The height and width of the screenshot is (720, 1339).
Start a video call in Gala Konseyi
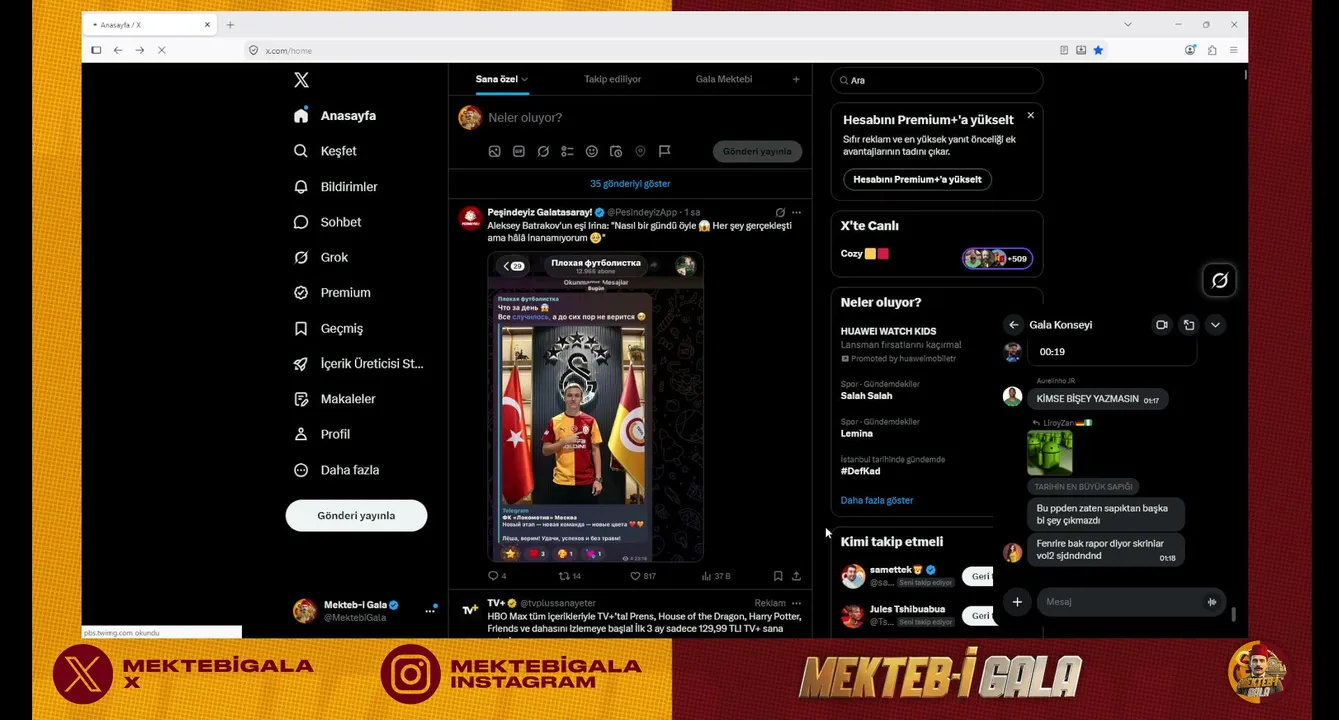[1161, 325]
